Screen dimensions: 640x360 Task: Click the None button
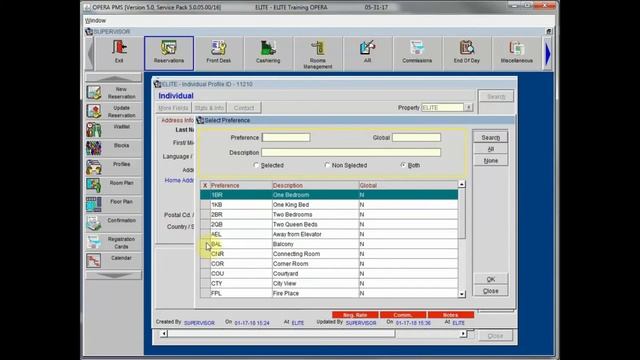(491, 160)
